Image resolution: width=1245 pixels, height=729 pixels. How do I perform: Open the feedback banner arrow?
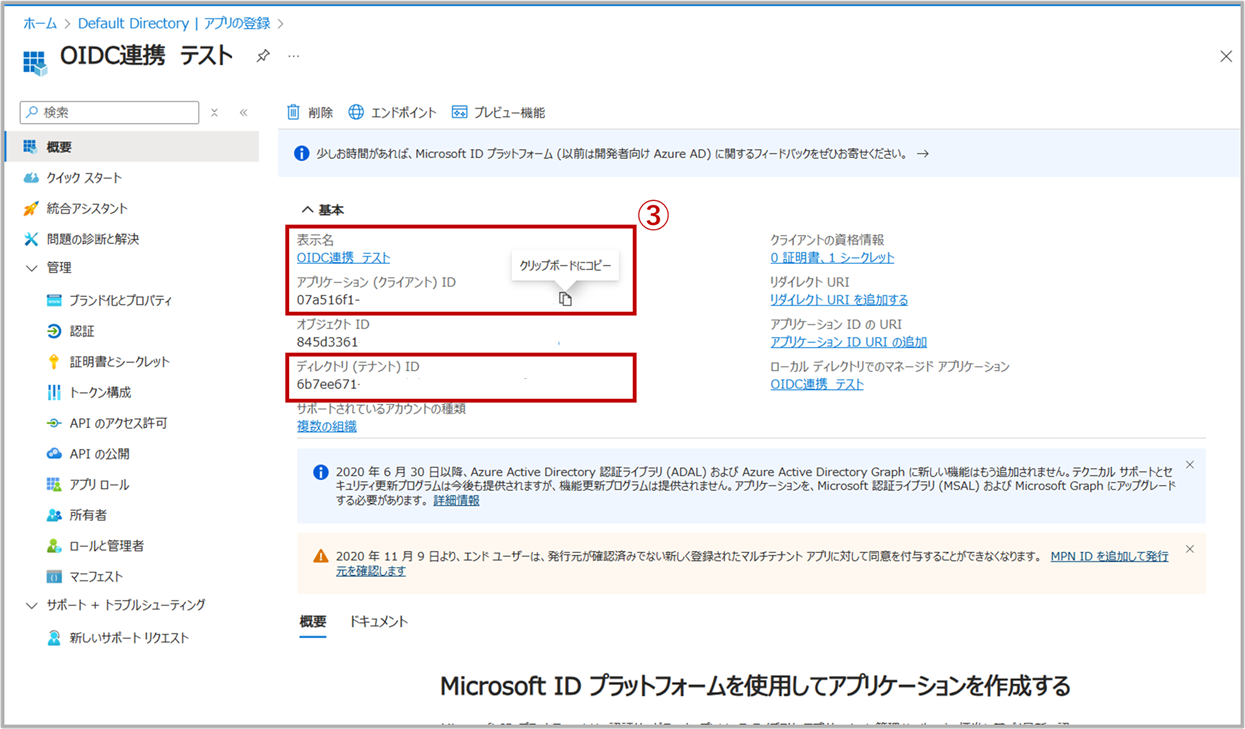point(923,154)
